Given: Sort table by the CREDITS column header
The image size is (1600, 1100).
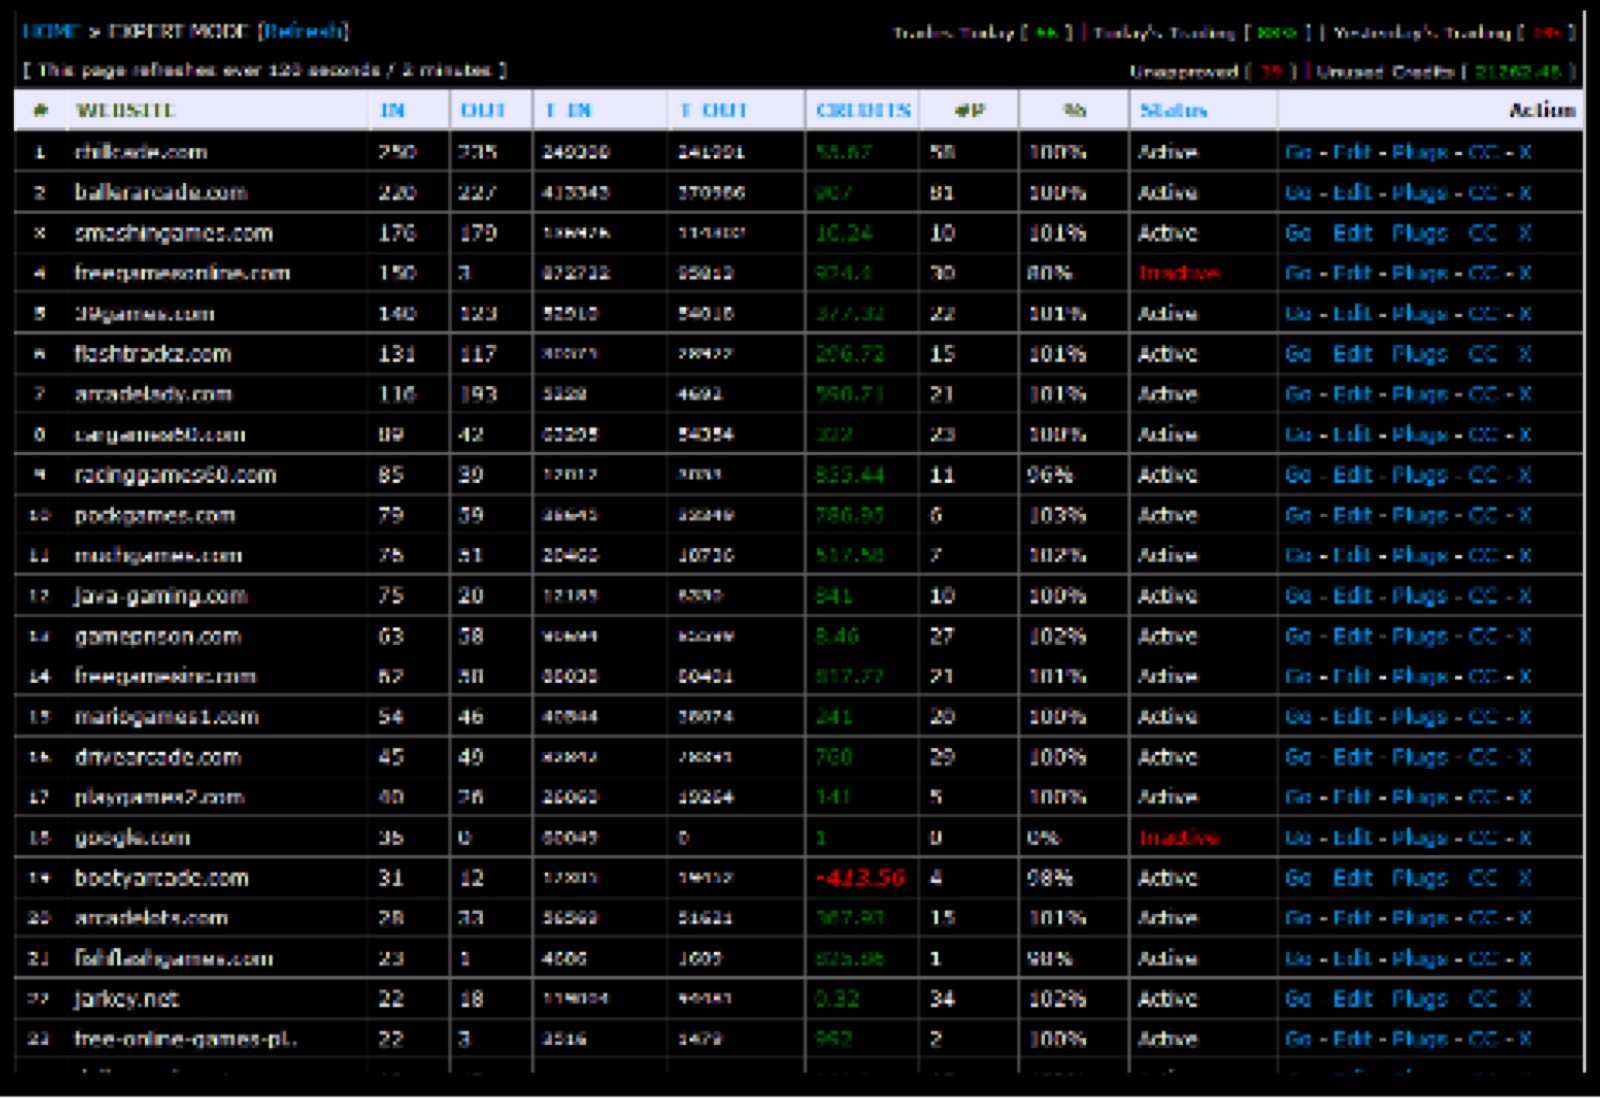Looking at the screenshot, I should pos(863,110).
